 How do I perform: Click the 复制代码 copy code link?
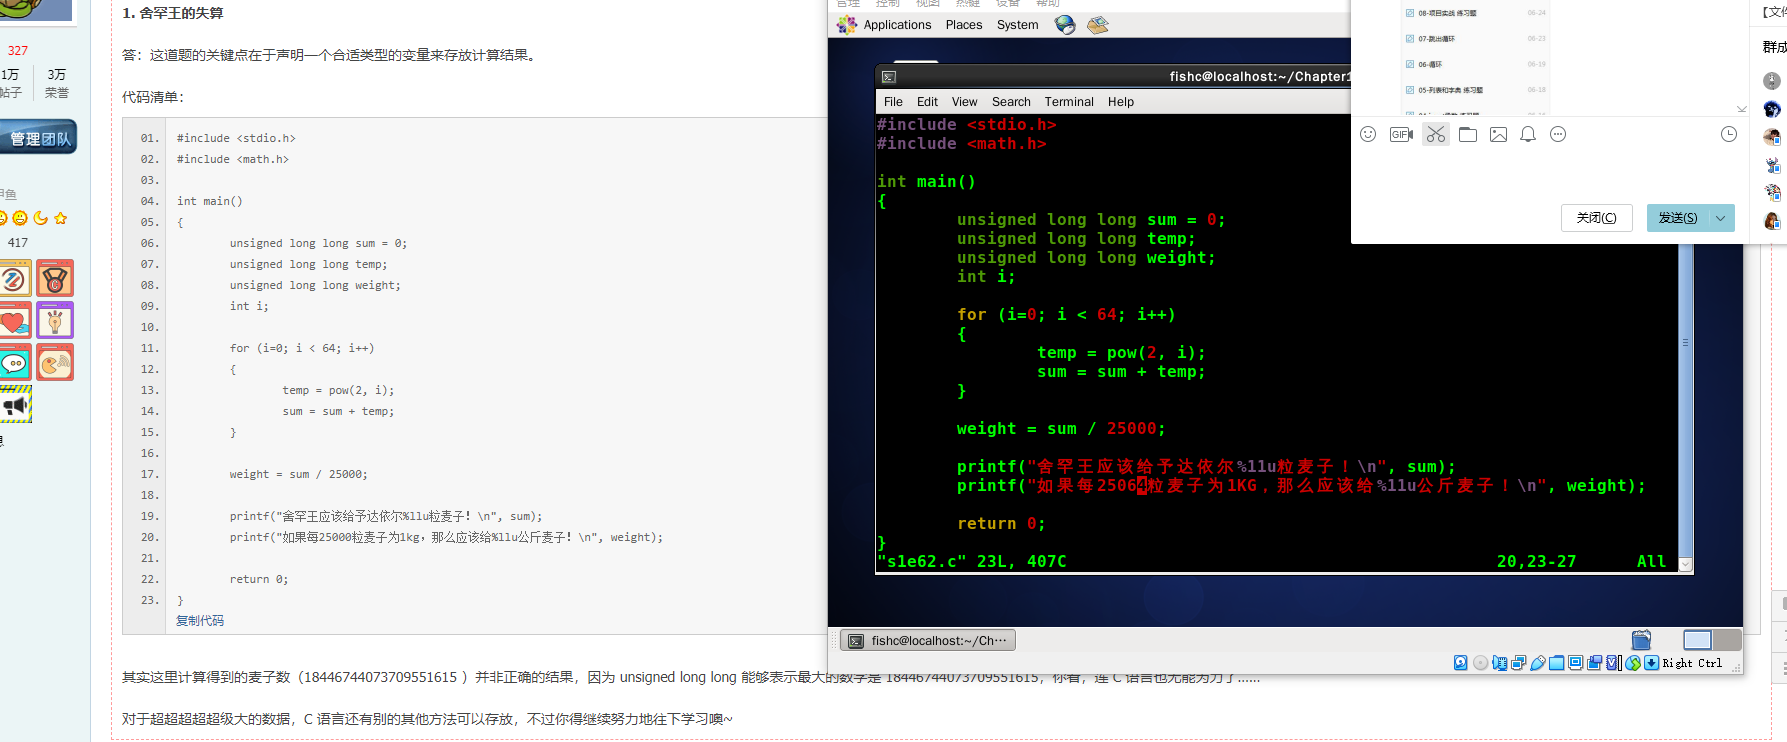coord(200,621)
